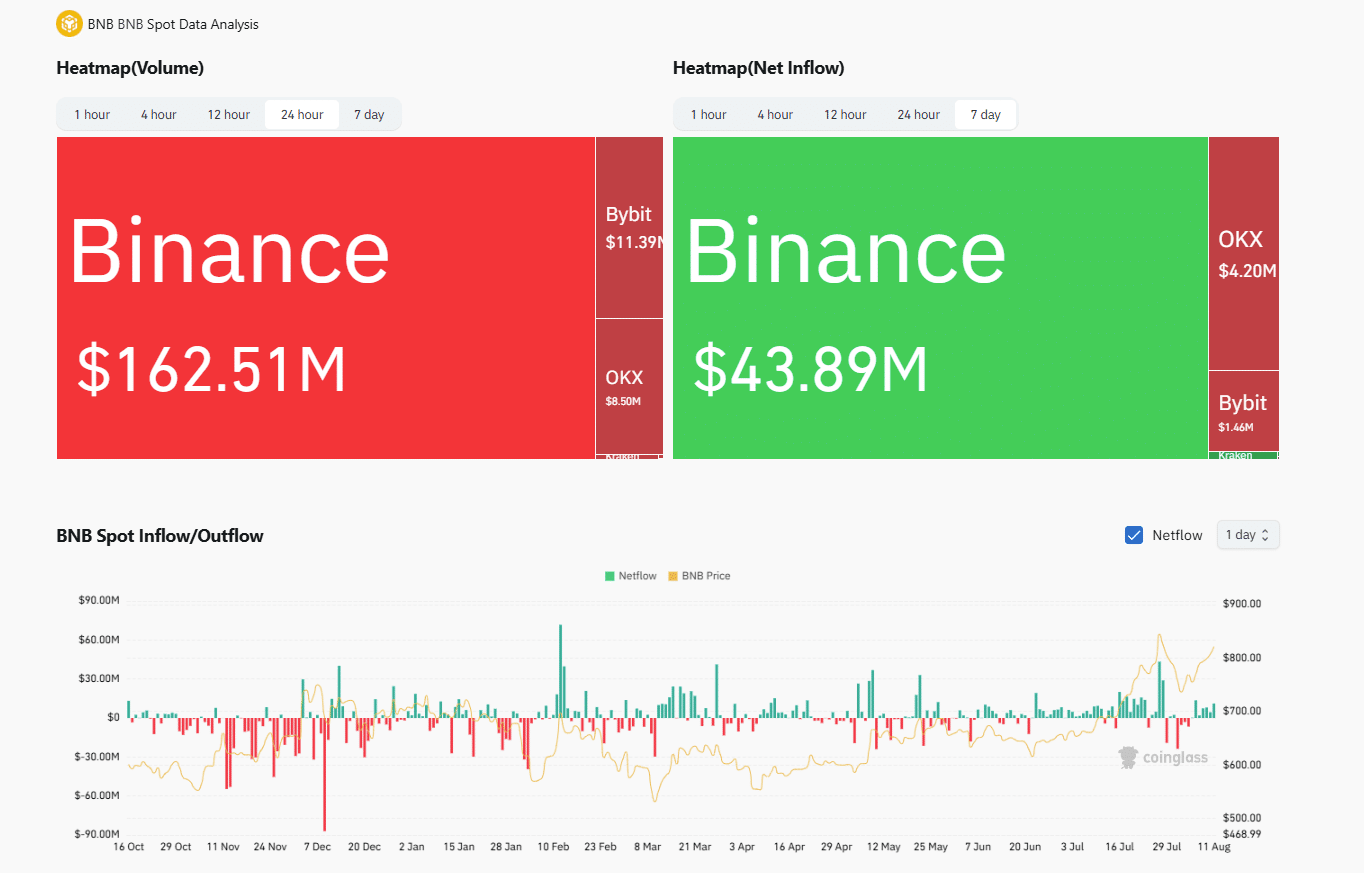Uncheck the Netflow checkbox
The height and width of the screenshot is (873, 1364).
(1134, 535)
